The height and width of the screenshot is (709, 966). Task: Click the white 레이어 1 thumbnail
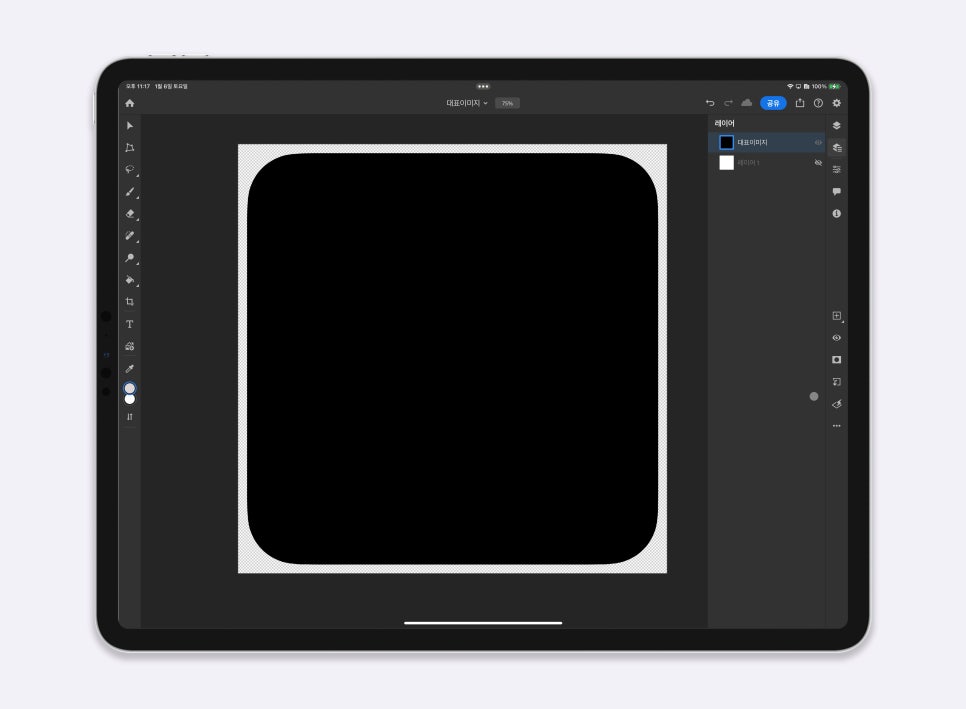pyautogui.click(x=726, y=163)
